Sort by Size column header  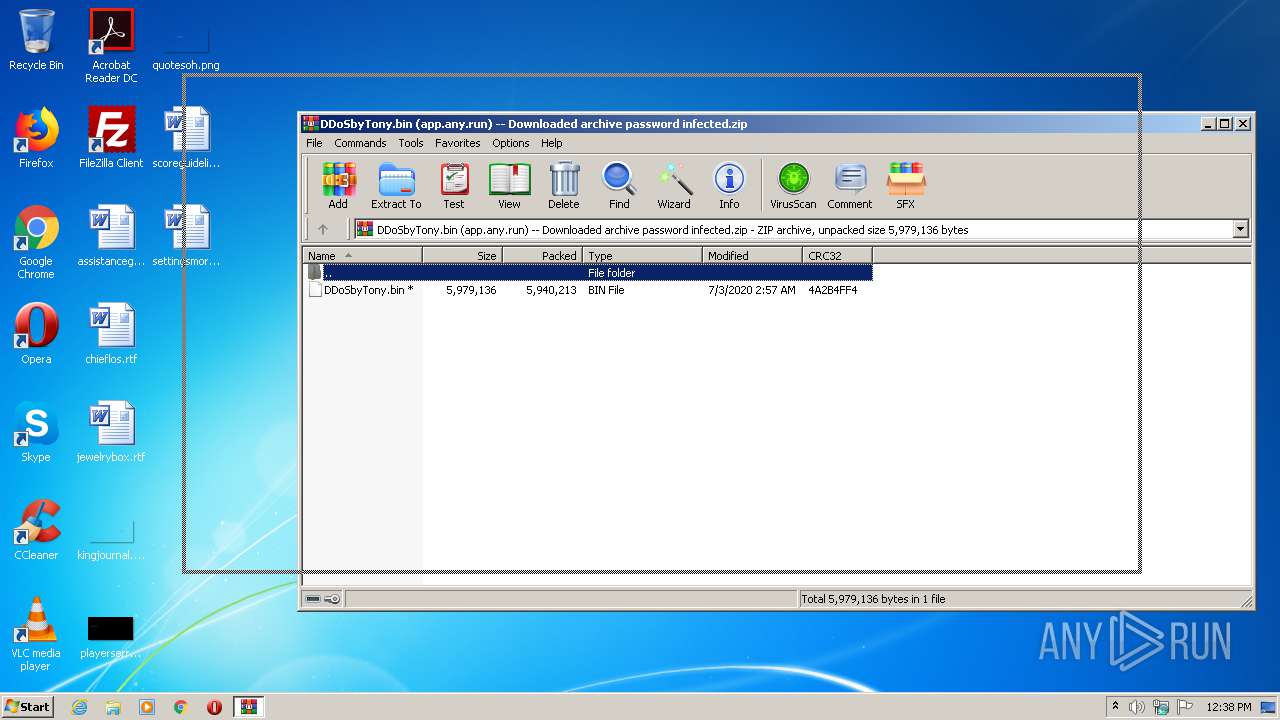(462, 256)
